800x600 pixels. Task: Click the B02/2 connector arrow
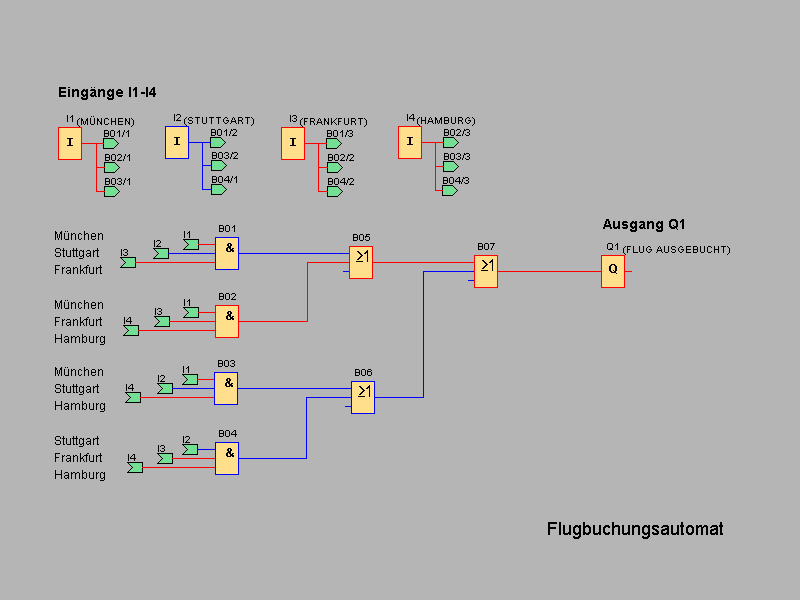(x=335, y=167)
